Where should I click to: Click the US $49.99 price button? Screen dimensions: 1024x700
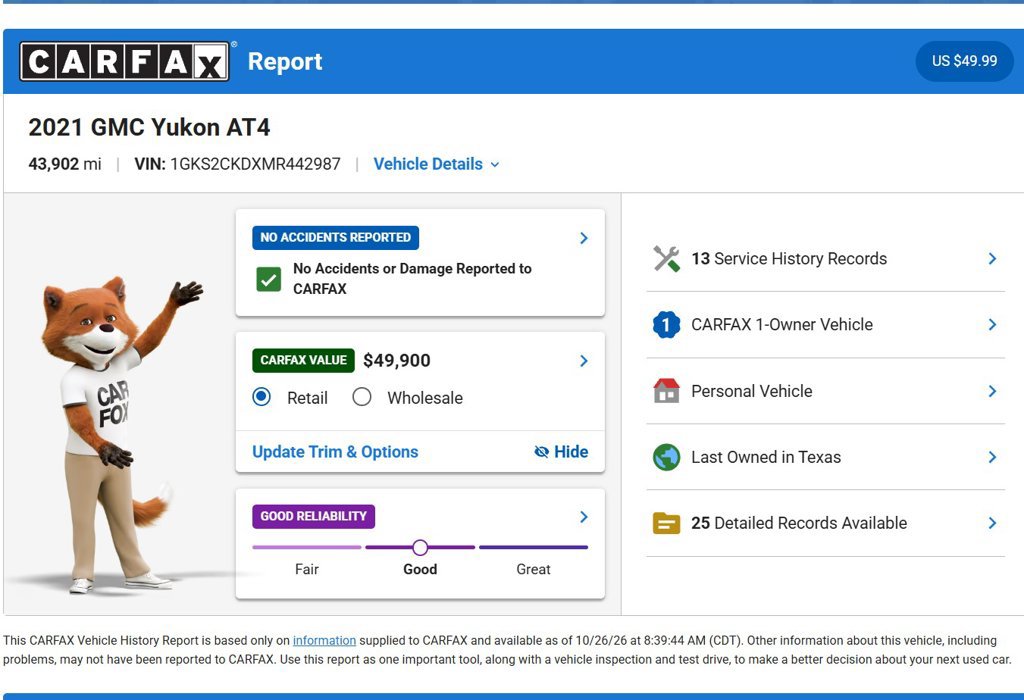[x=965, y=61]
